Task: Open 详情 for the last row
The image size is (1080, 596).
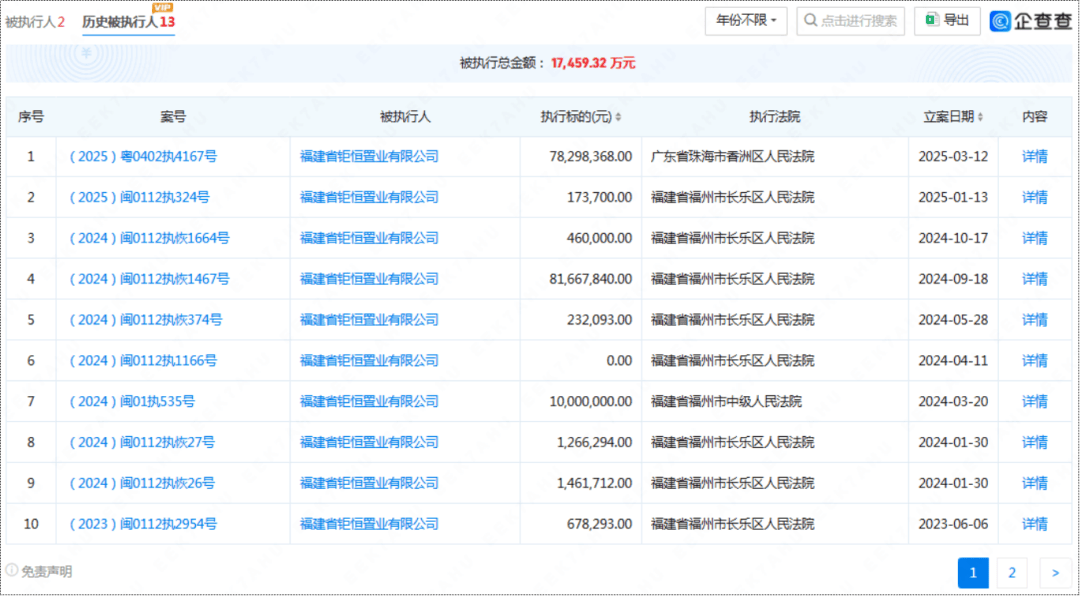Action: (x=1034, y=523)
